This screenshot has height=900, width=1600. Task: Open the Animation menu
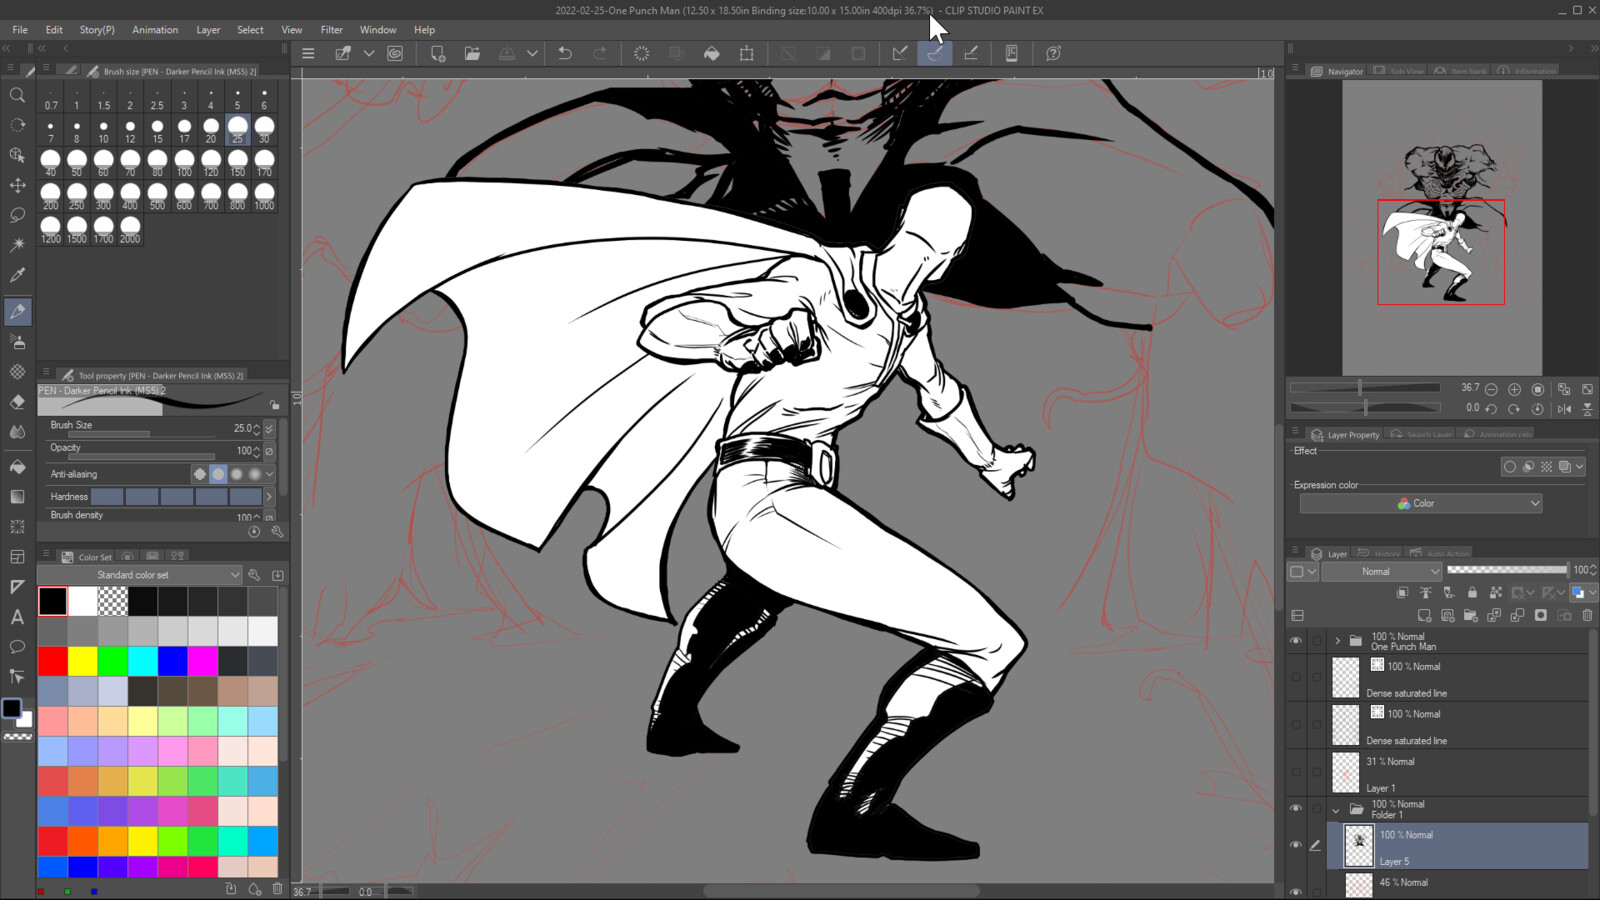click(155, 30)
